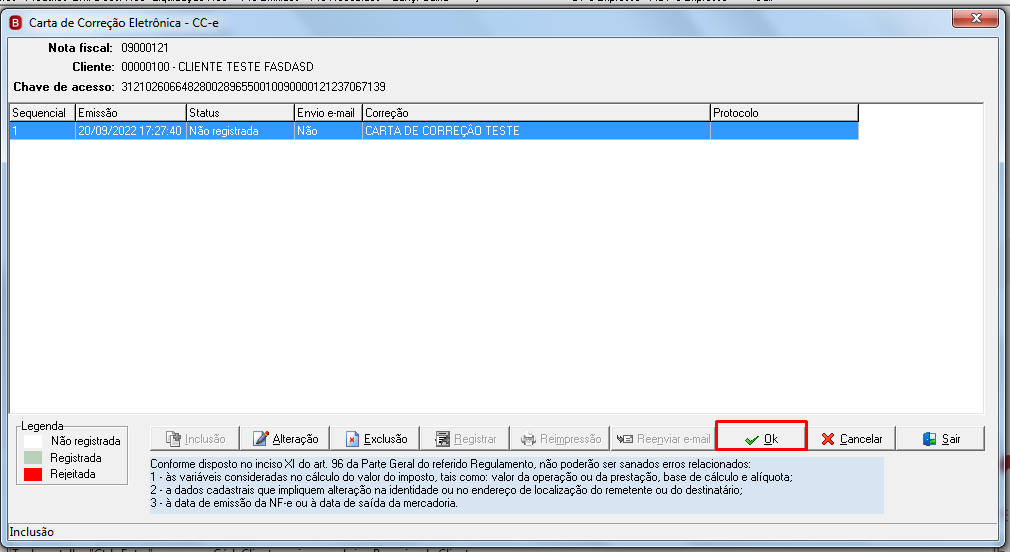Click the Correção column header
This screenshot has width=1010, height=552.
click(x=537, y=113)
